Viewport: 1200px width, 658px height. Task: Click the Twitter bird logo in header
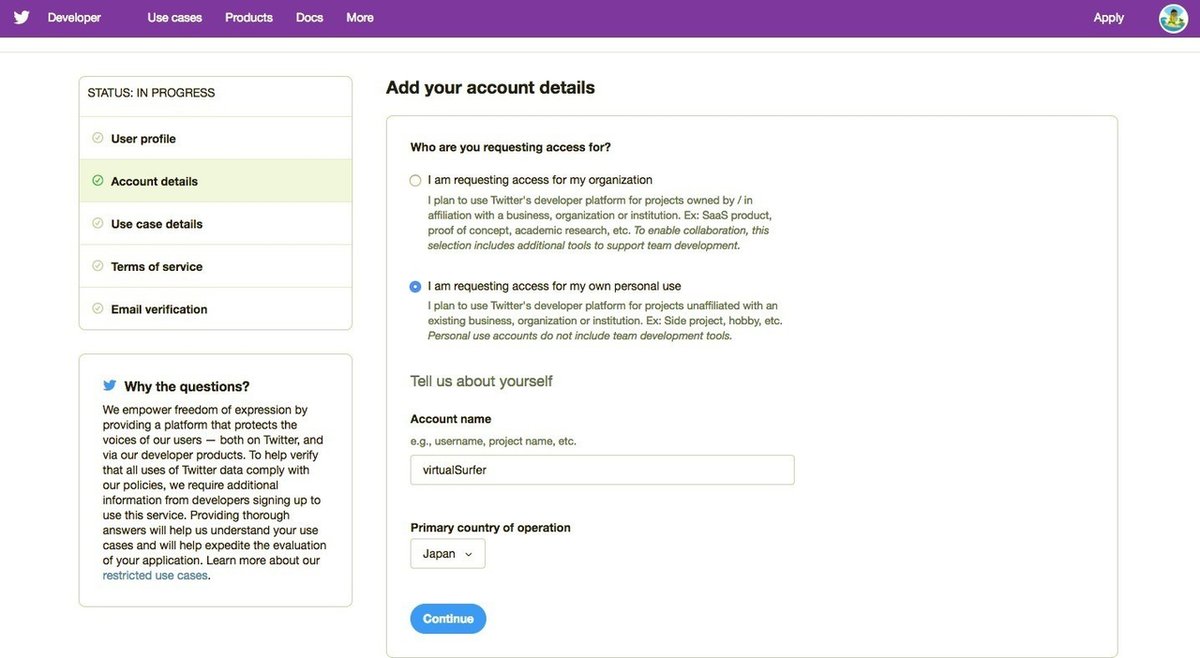[x=21, y=17]
